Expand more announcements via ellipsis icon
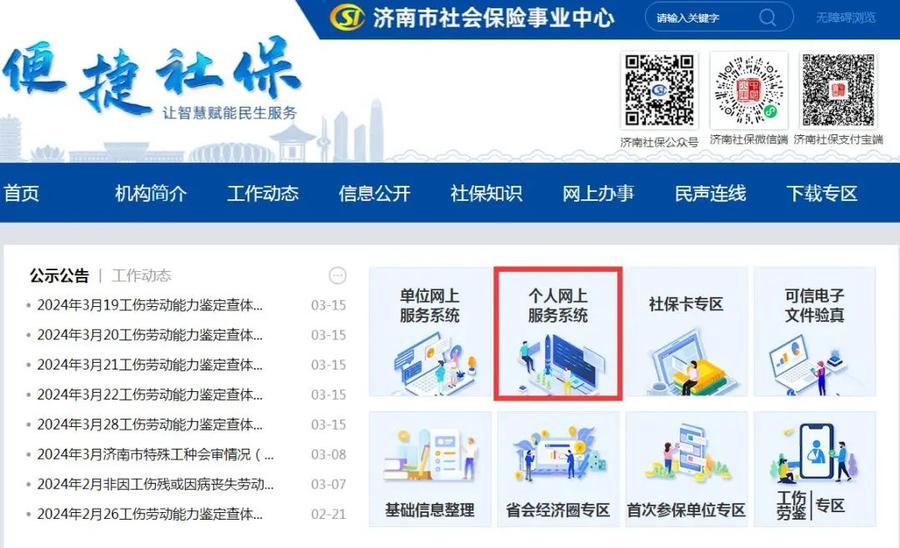Viewport: 900px width, 548px height. (x=337, y=276)
